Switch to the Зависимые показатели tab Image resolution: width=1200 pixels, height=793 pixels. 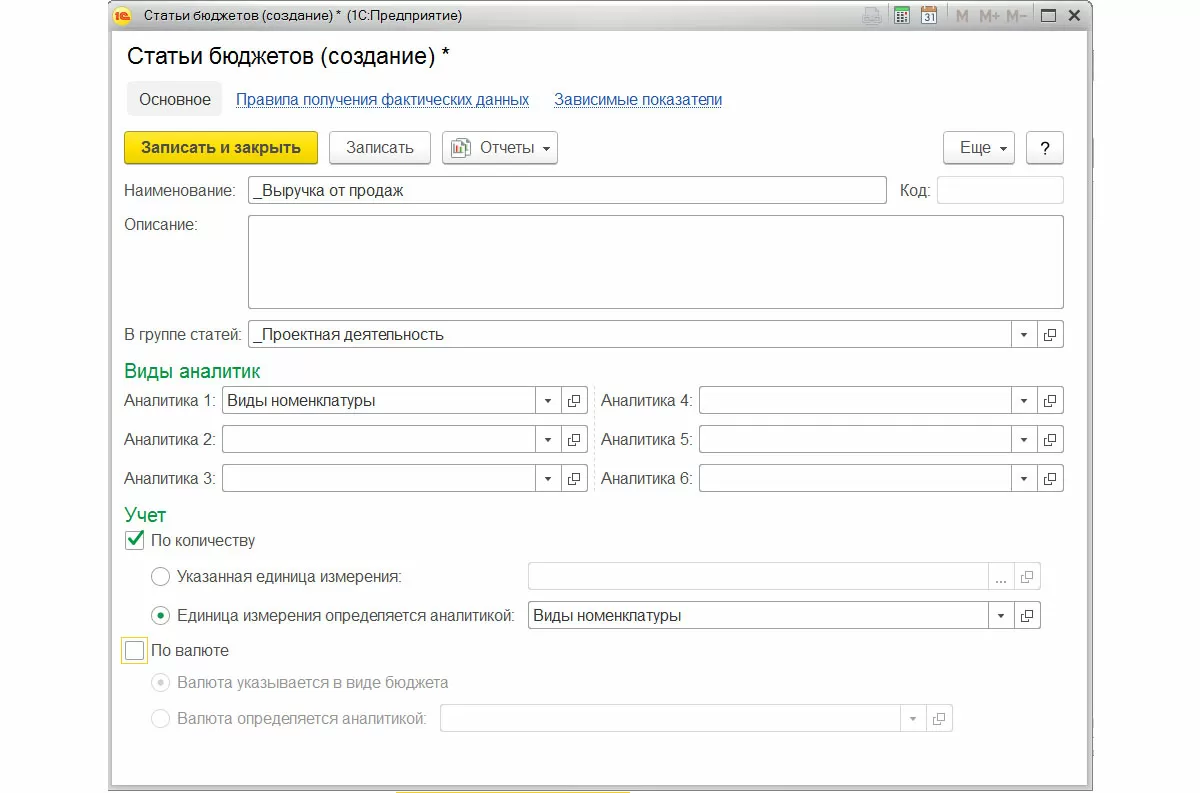pos(638,100)
